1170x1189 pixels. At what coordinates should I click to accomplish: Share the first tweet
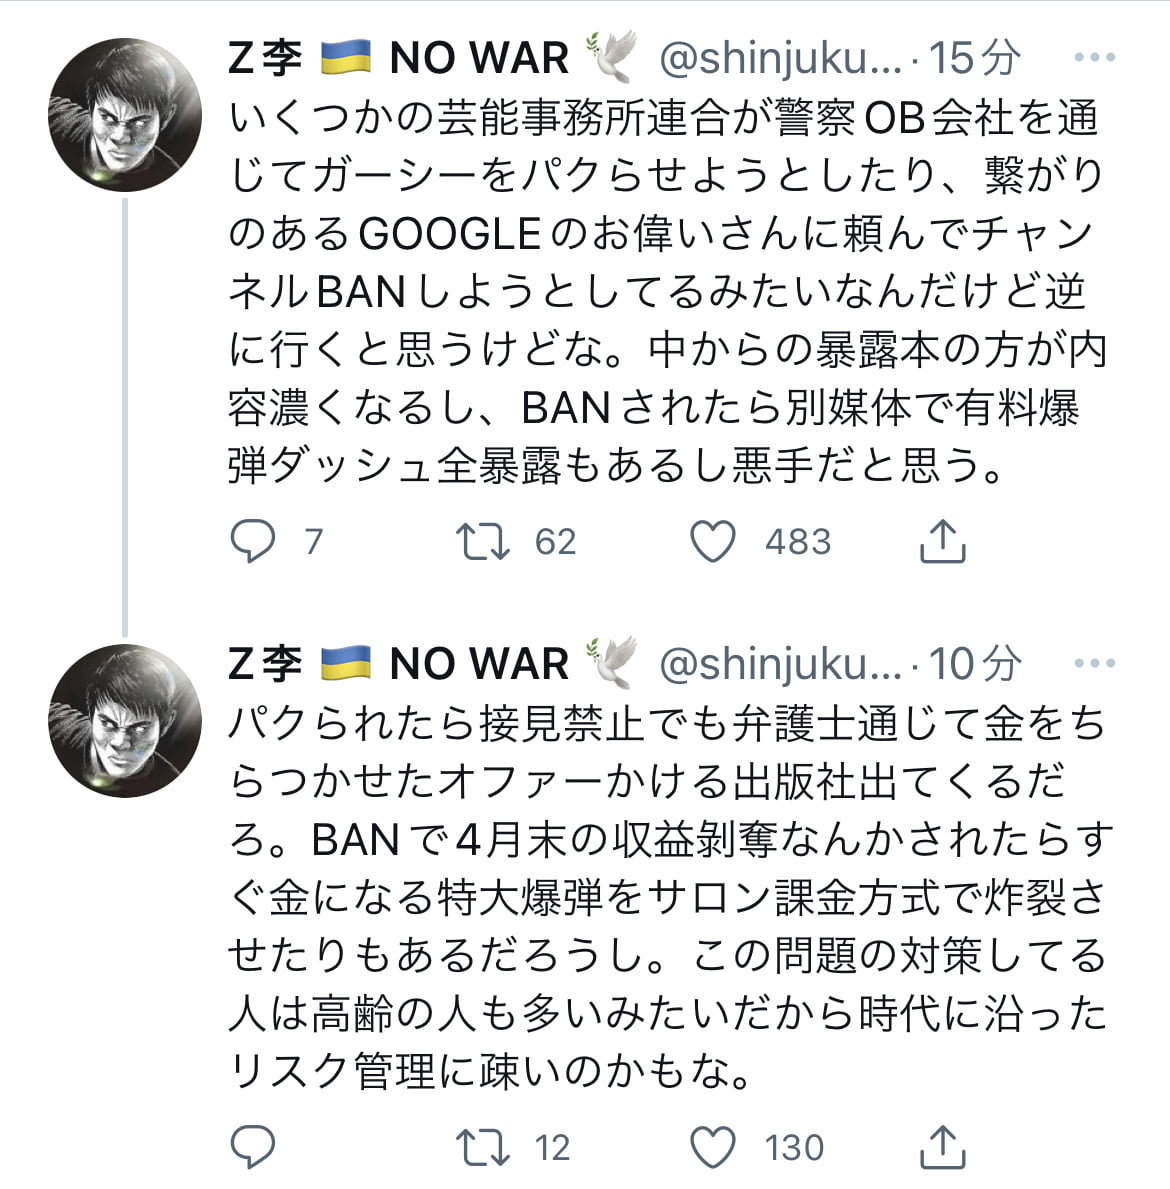(x=941, y=541)
